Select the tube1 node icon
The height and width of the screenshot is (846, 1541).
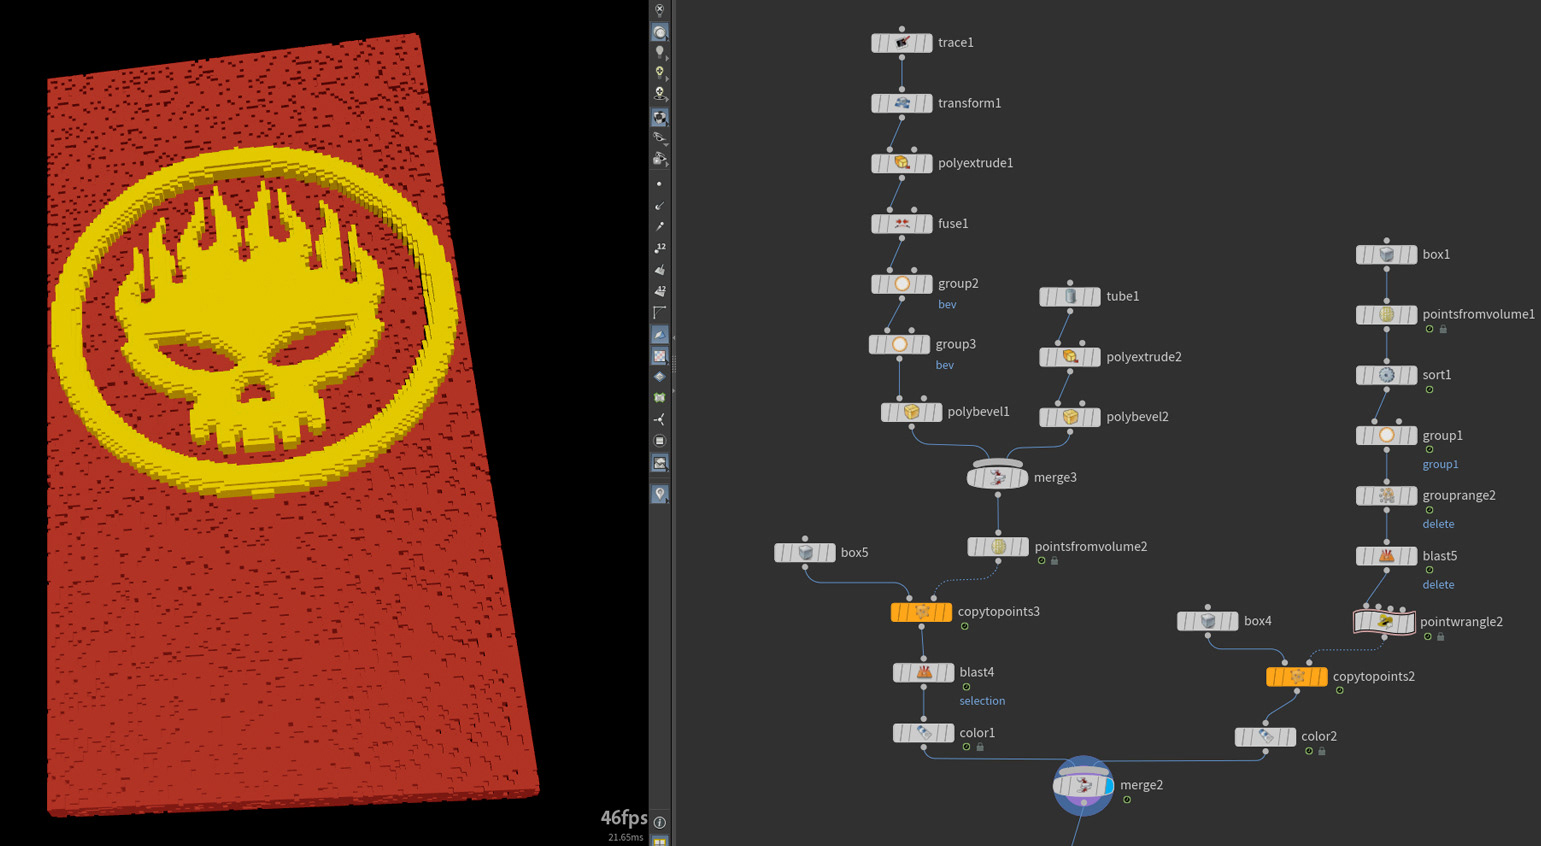1070,297
